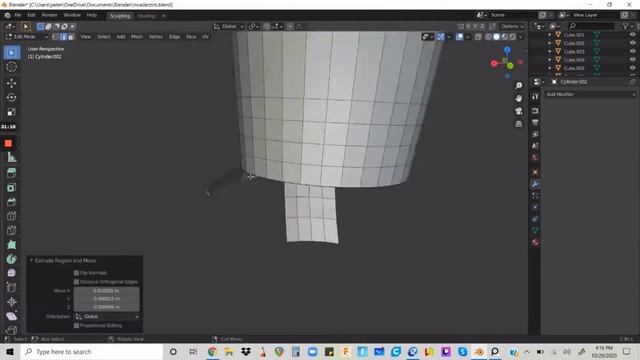640x360 pixels.
Task: Select Cube.002 in the outliner
Action: coord(574,43)
